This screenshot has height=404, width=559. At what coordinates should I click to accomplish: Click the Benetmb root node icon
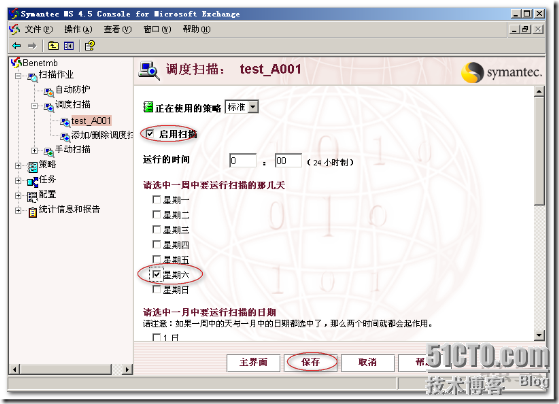[16, 63]
